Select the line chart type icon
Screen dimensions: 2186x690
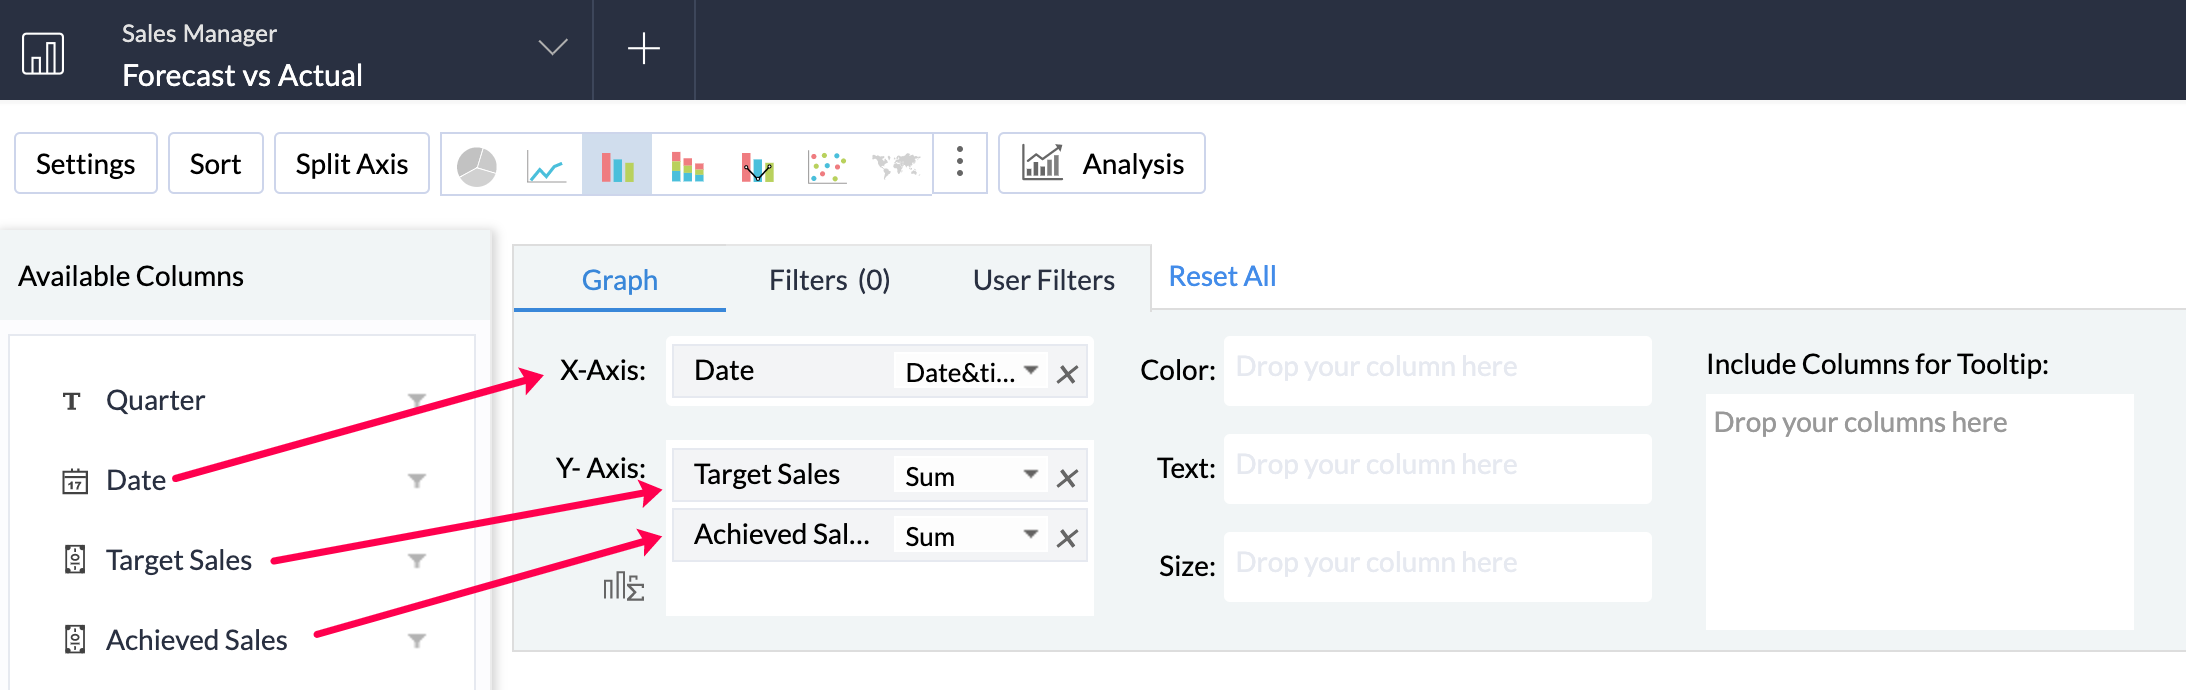546,165
